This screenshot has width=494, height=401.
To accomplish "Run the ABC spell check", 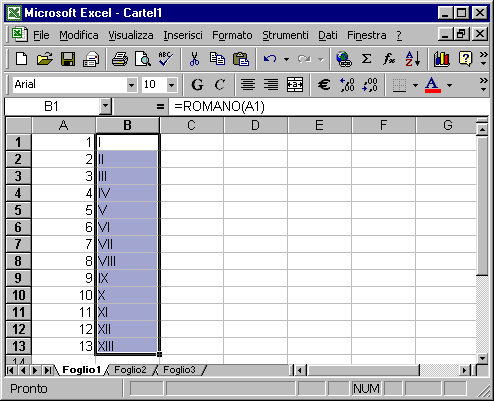I will (x=166, y=59).
